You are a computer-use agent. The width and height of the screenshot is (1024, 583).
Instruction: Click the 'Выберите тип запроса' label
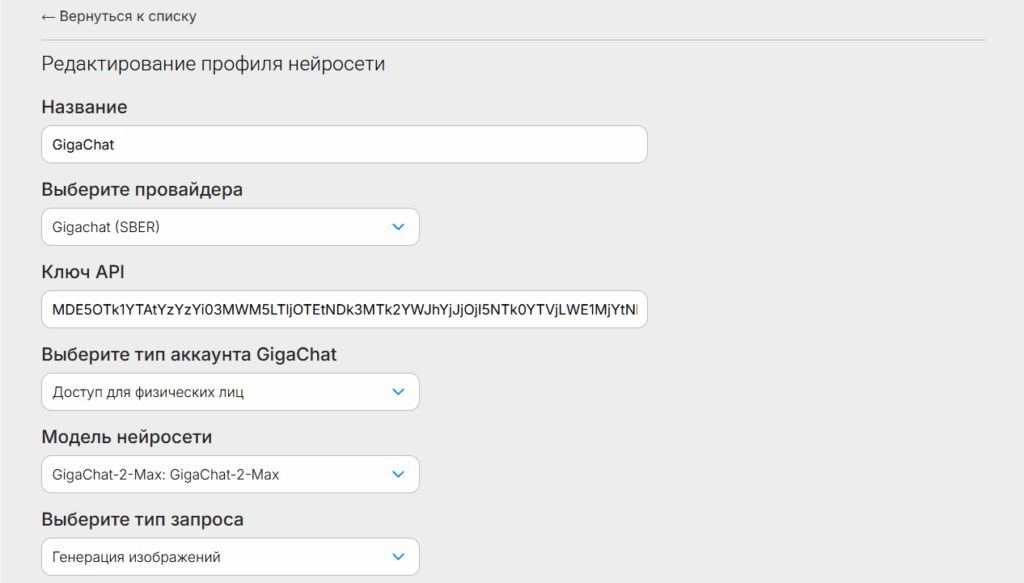tap(142, 520)
